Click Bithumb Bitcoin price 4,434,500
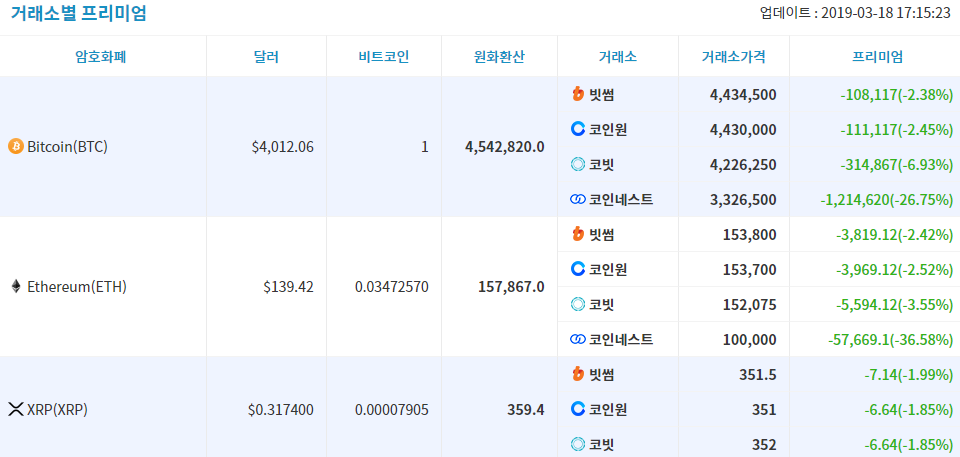The image size is (960, 457). pos(743,95)
